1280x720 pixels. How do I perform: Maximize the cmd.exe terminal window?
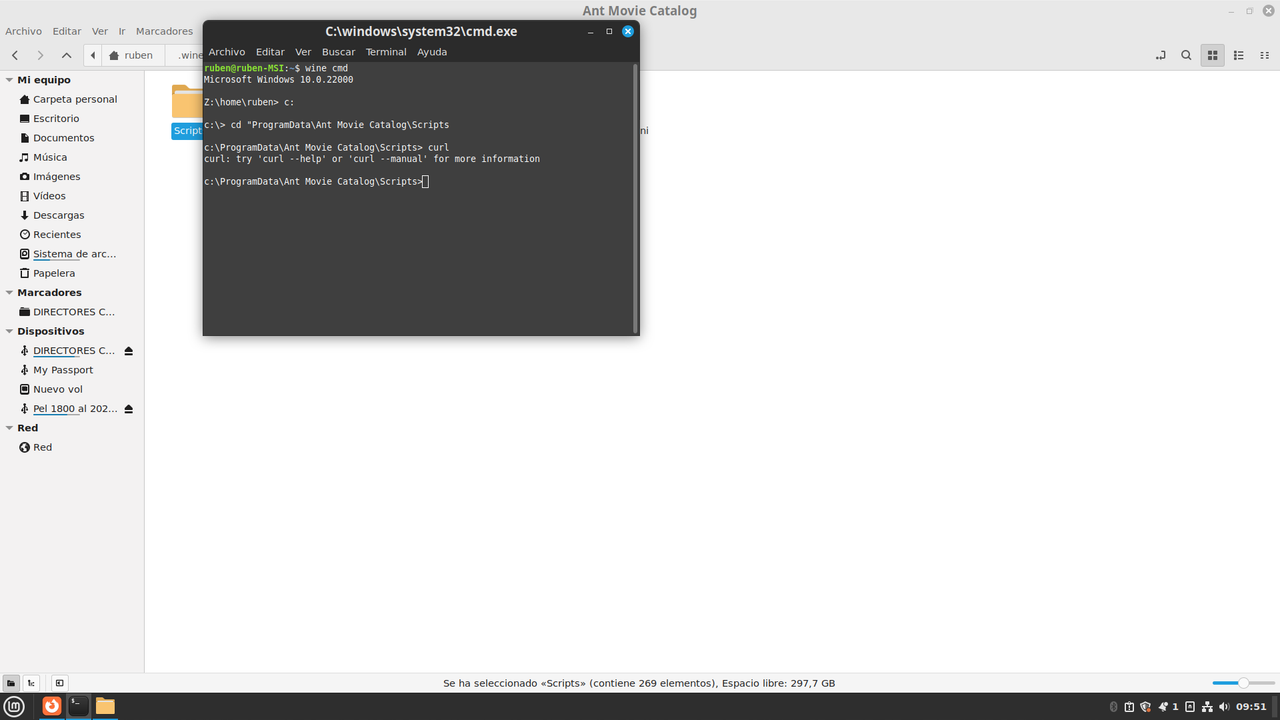pyautogui.click(x=609, y=31)
